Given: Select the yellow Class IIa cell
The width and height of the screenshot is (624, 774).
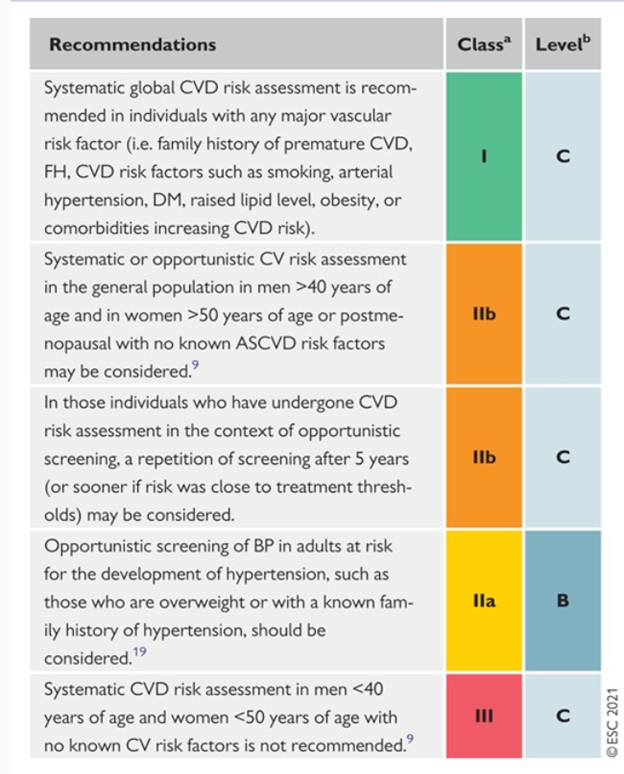Looking at the screenshot, I should tap(484, 602).
